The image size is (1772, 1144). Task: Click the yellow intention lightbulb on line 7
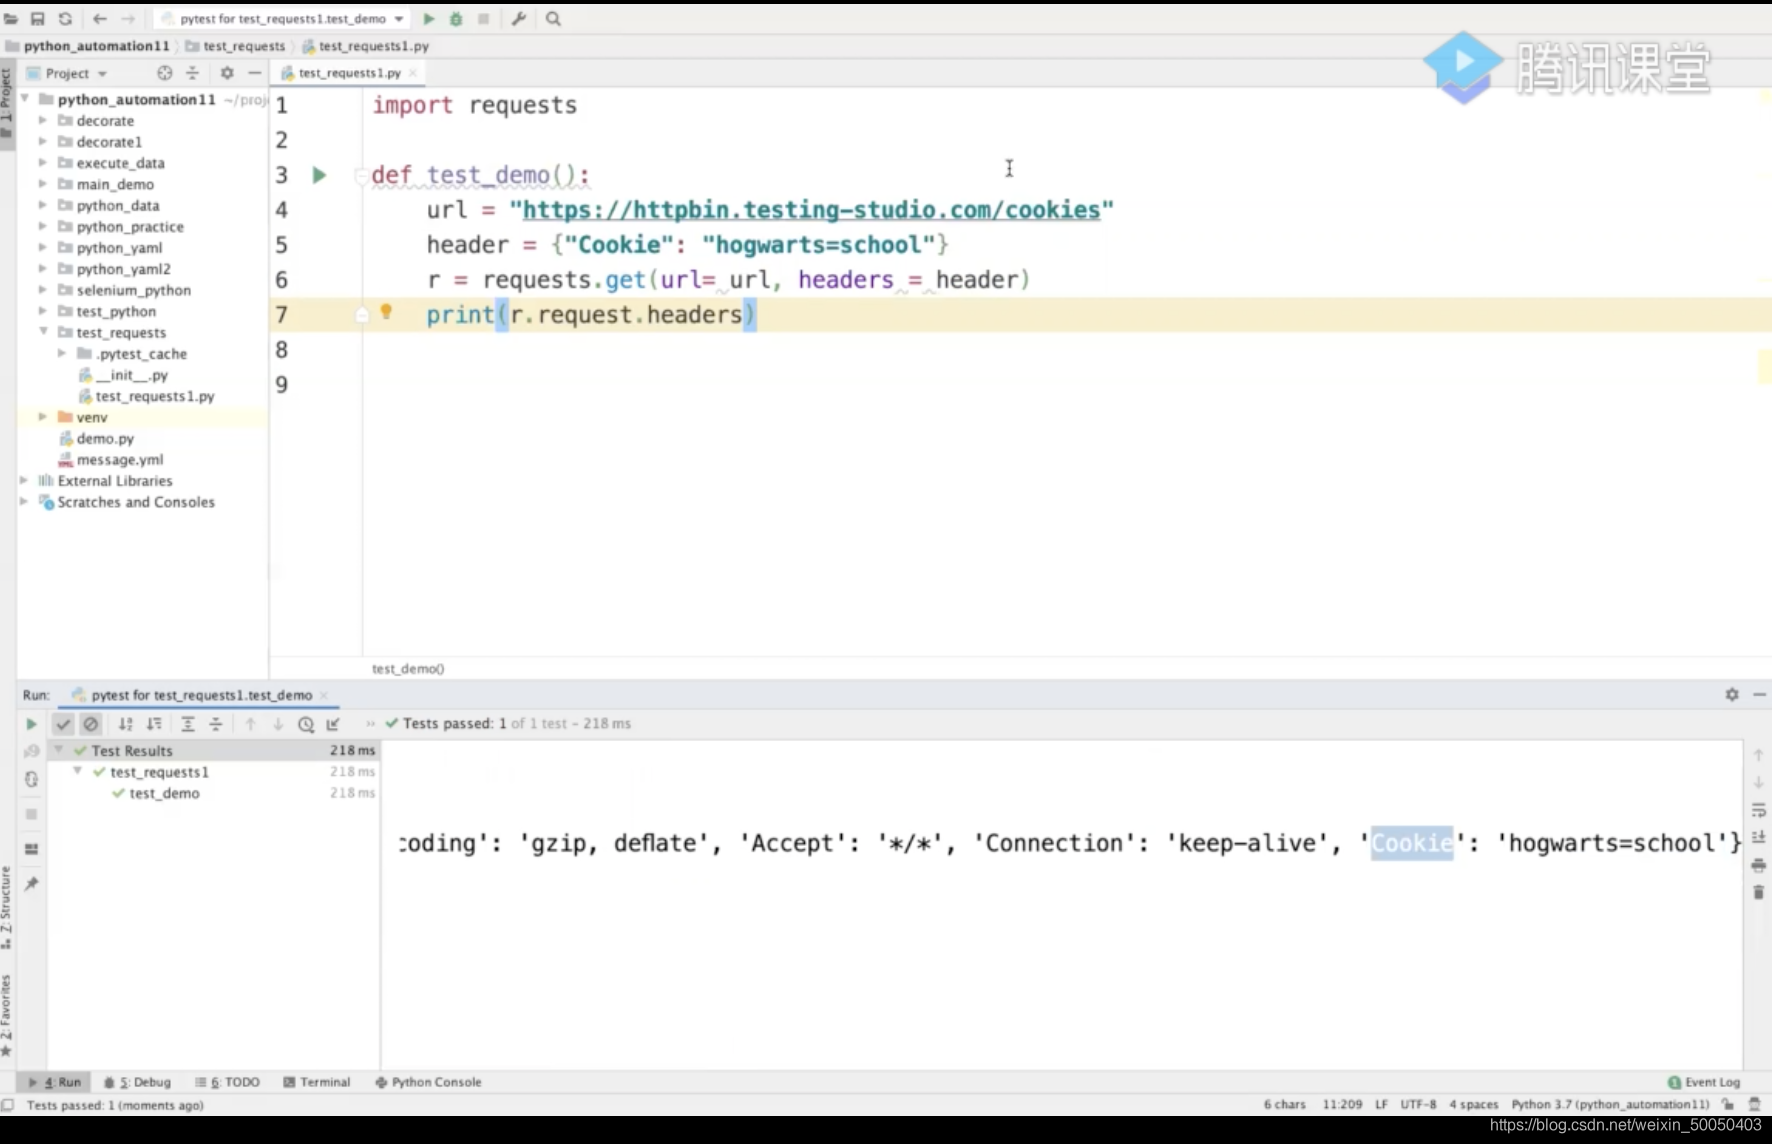(386, 312)
